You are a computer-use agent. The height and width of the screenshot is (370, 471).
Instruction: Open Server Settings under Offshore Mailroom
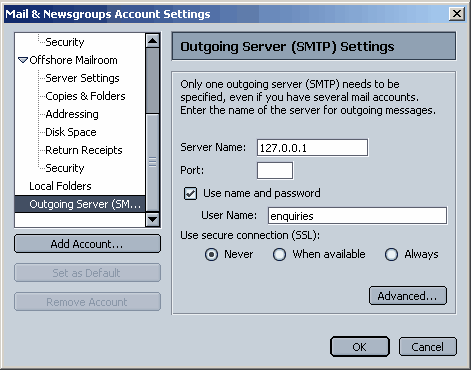[x=82, y=78]
